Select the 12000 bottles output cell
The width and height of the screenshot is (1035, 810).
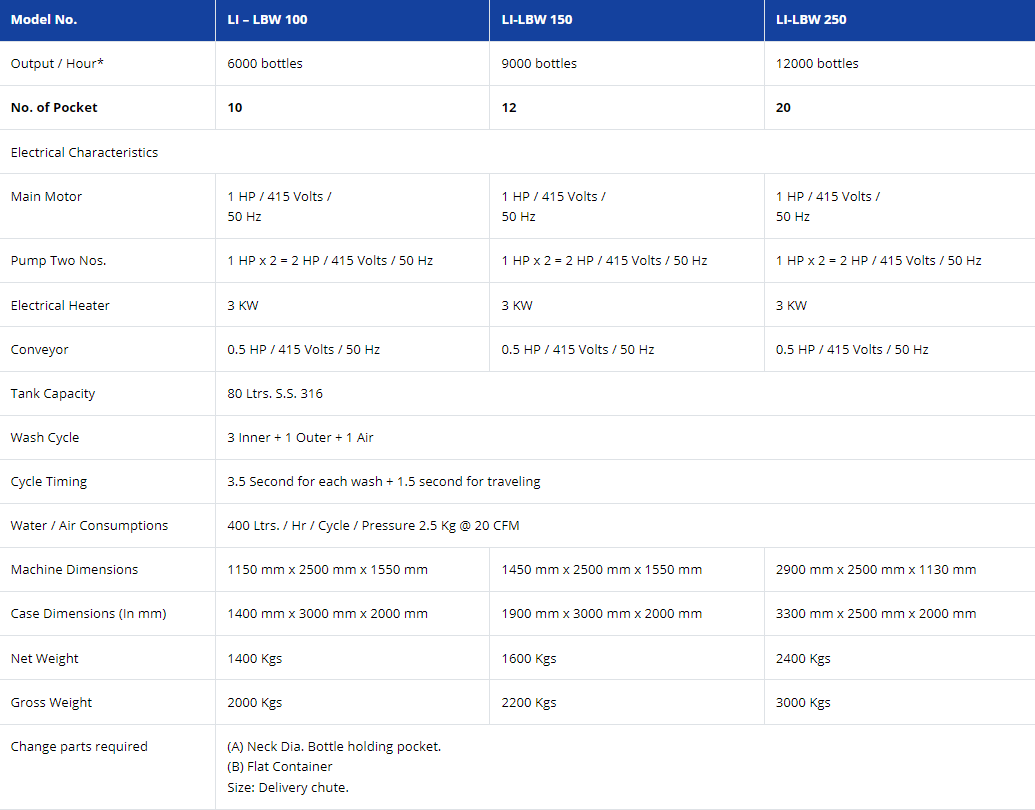(817, 64)
